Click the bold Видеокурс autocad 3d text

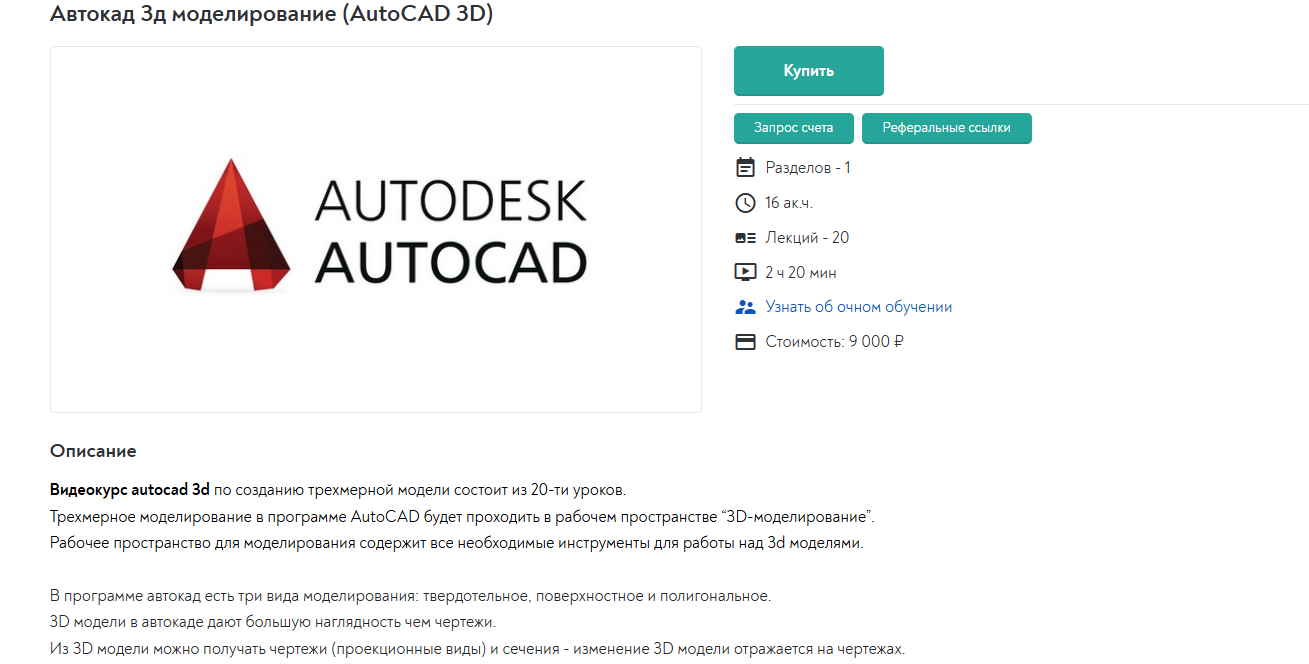click(x=130, y=490)
